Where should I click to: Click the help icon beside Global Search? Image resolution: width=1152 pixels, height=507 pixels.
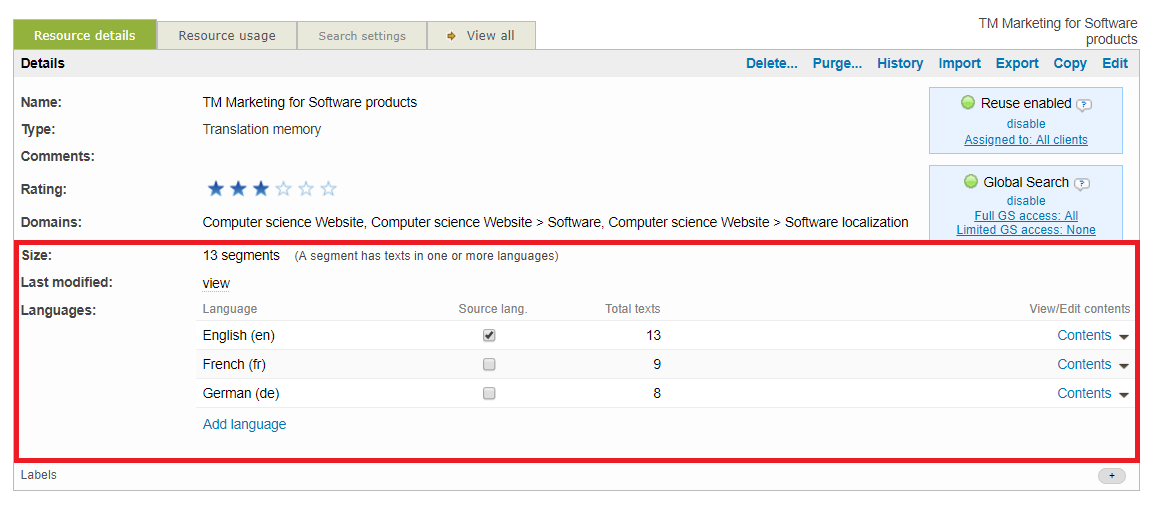point(1082,183)
